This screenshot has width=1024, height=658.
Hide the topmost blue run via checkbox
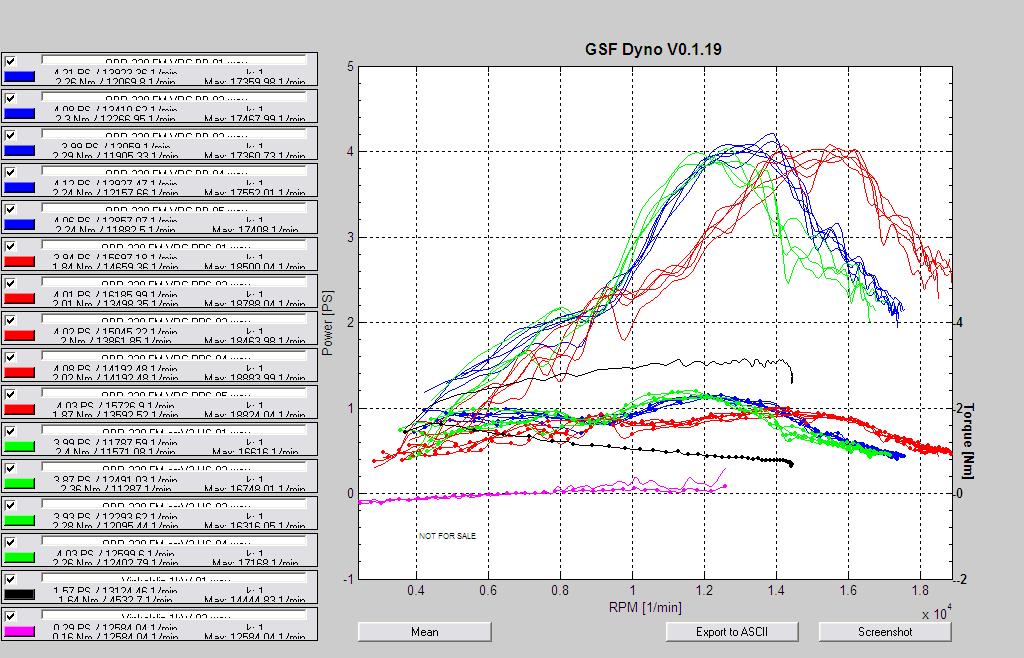(11, 61)
